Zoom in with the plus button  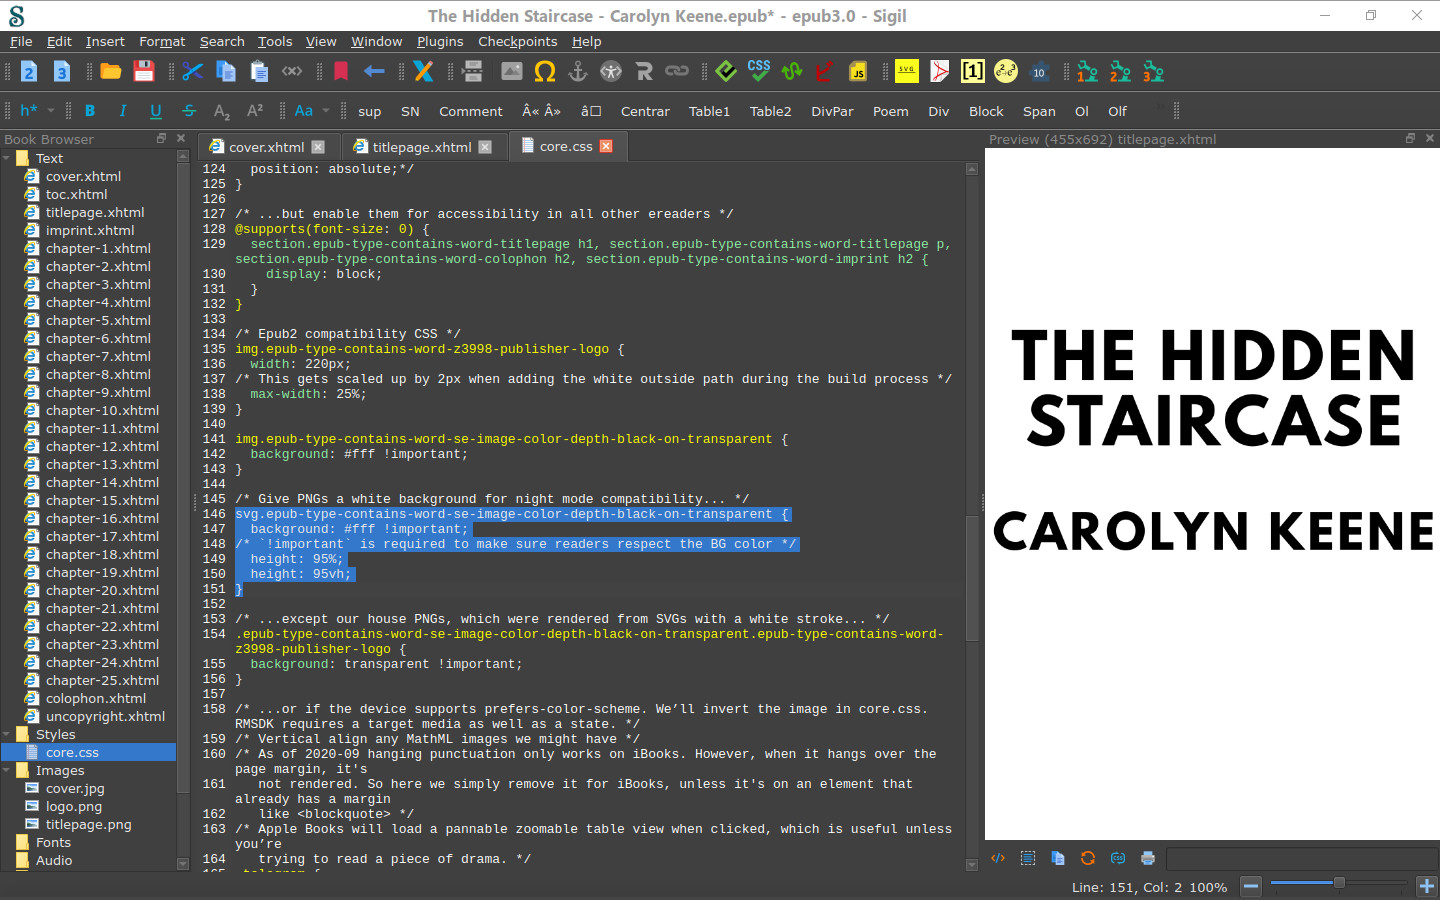[x=1427, y=886]
